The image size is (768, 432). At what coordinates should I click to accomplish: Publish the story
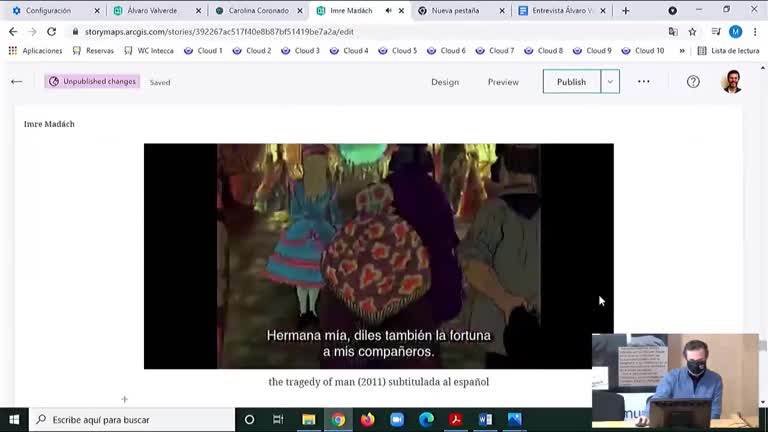(571, 82)
